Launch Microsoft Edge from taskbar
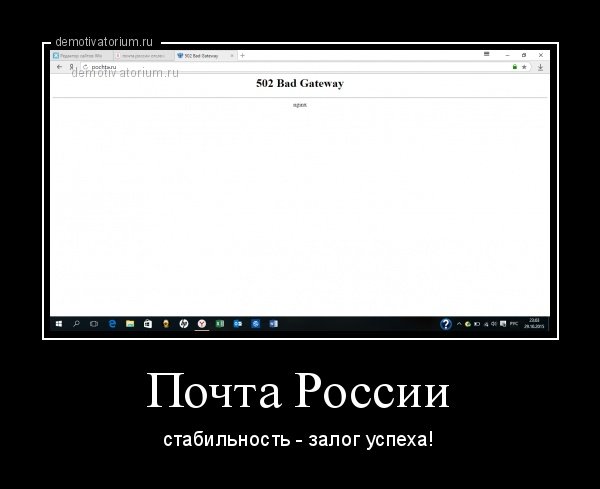 click(x=112, y=324)
